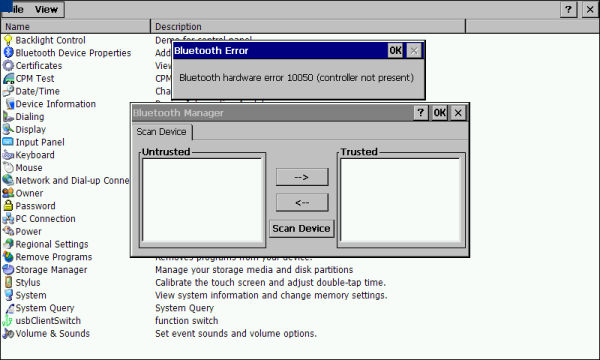
Task: Click OK in Bluetooth Error dialog
Action: tap(395, 50)
